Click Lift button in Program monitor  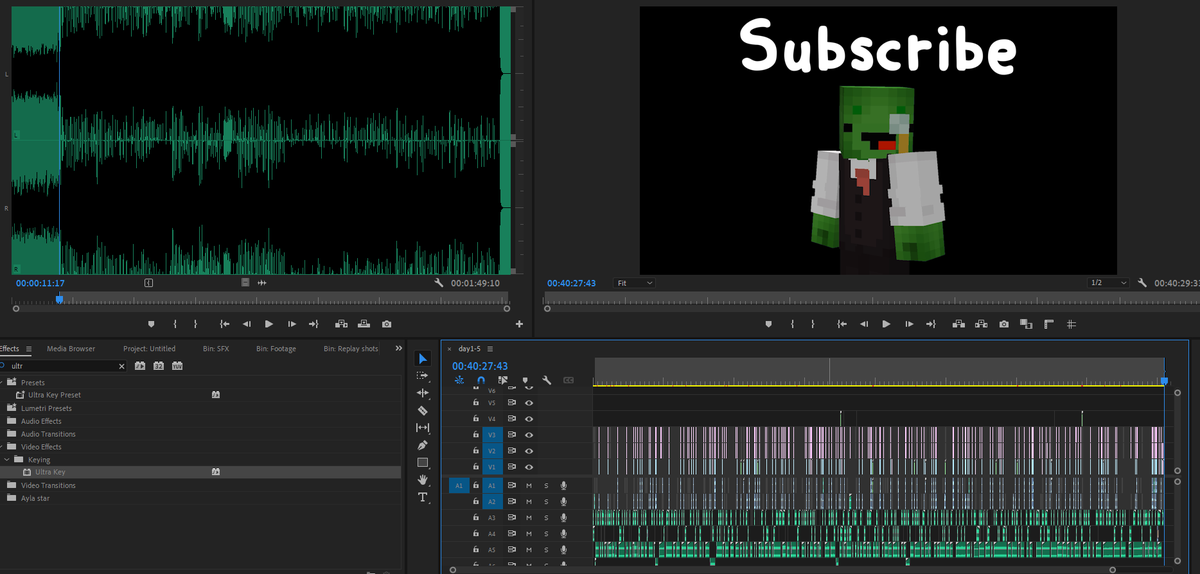click(x=958, y=324)
